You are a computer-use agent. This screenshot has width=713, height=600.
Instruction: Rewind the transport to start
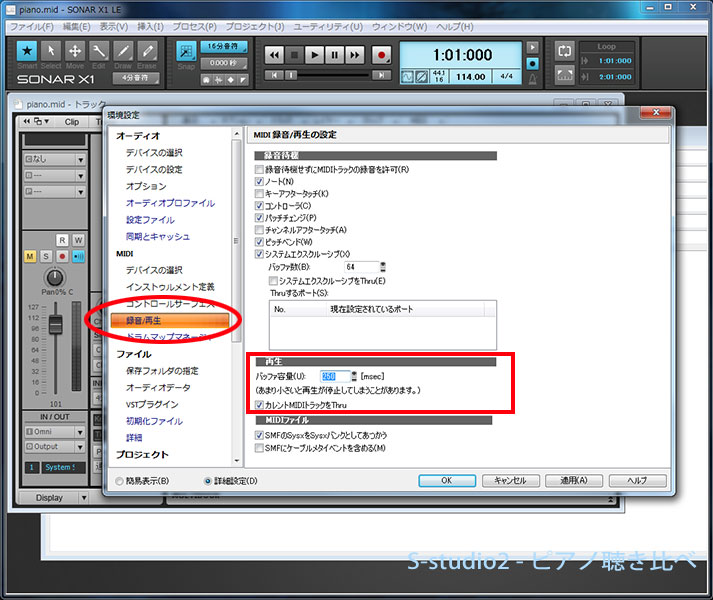pos(273,55)
